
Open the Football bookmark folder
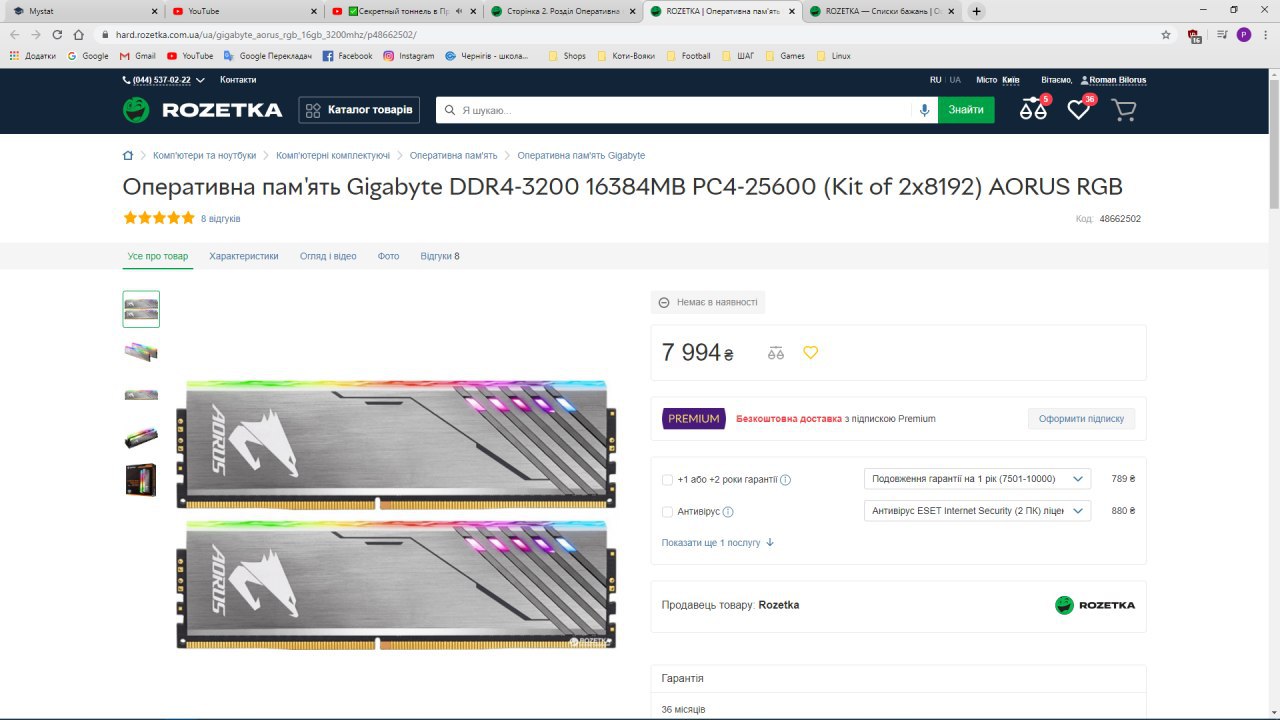[688, 56]
